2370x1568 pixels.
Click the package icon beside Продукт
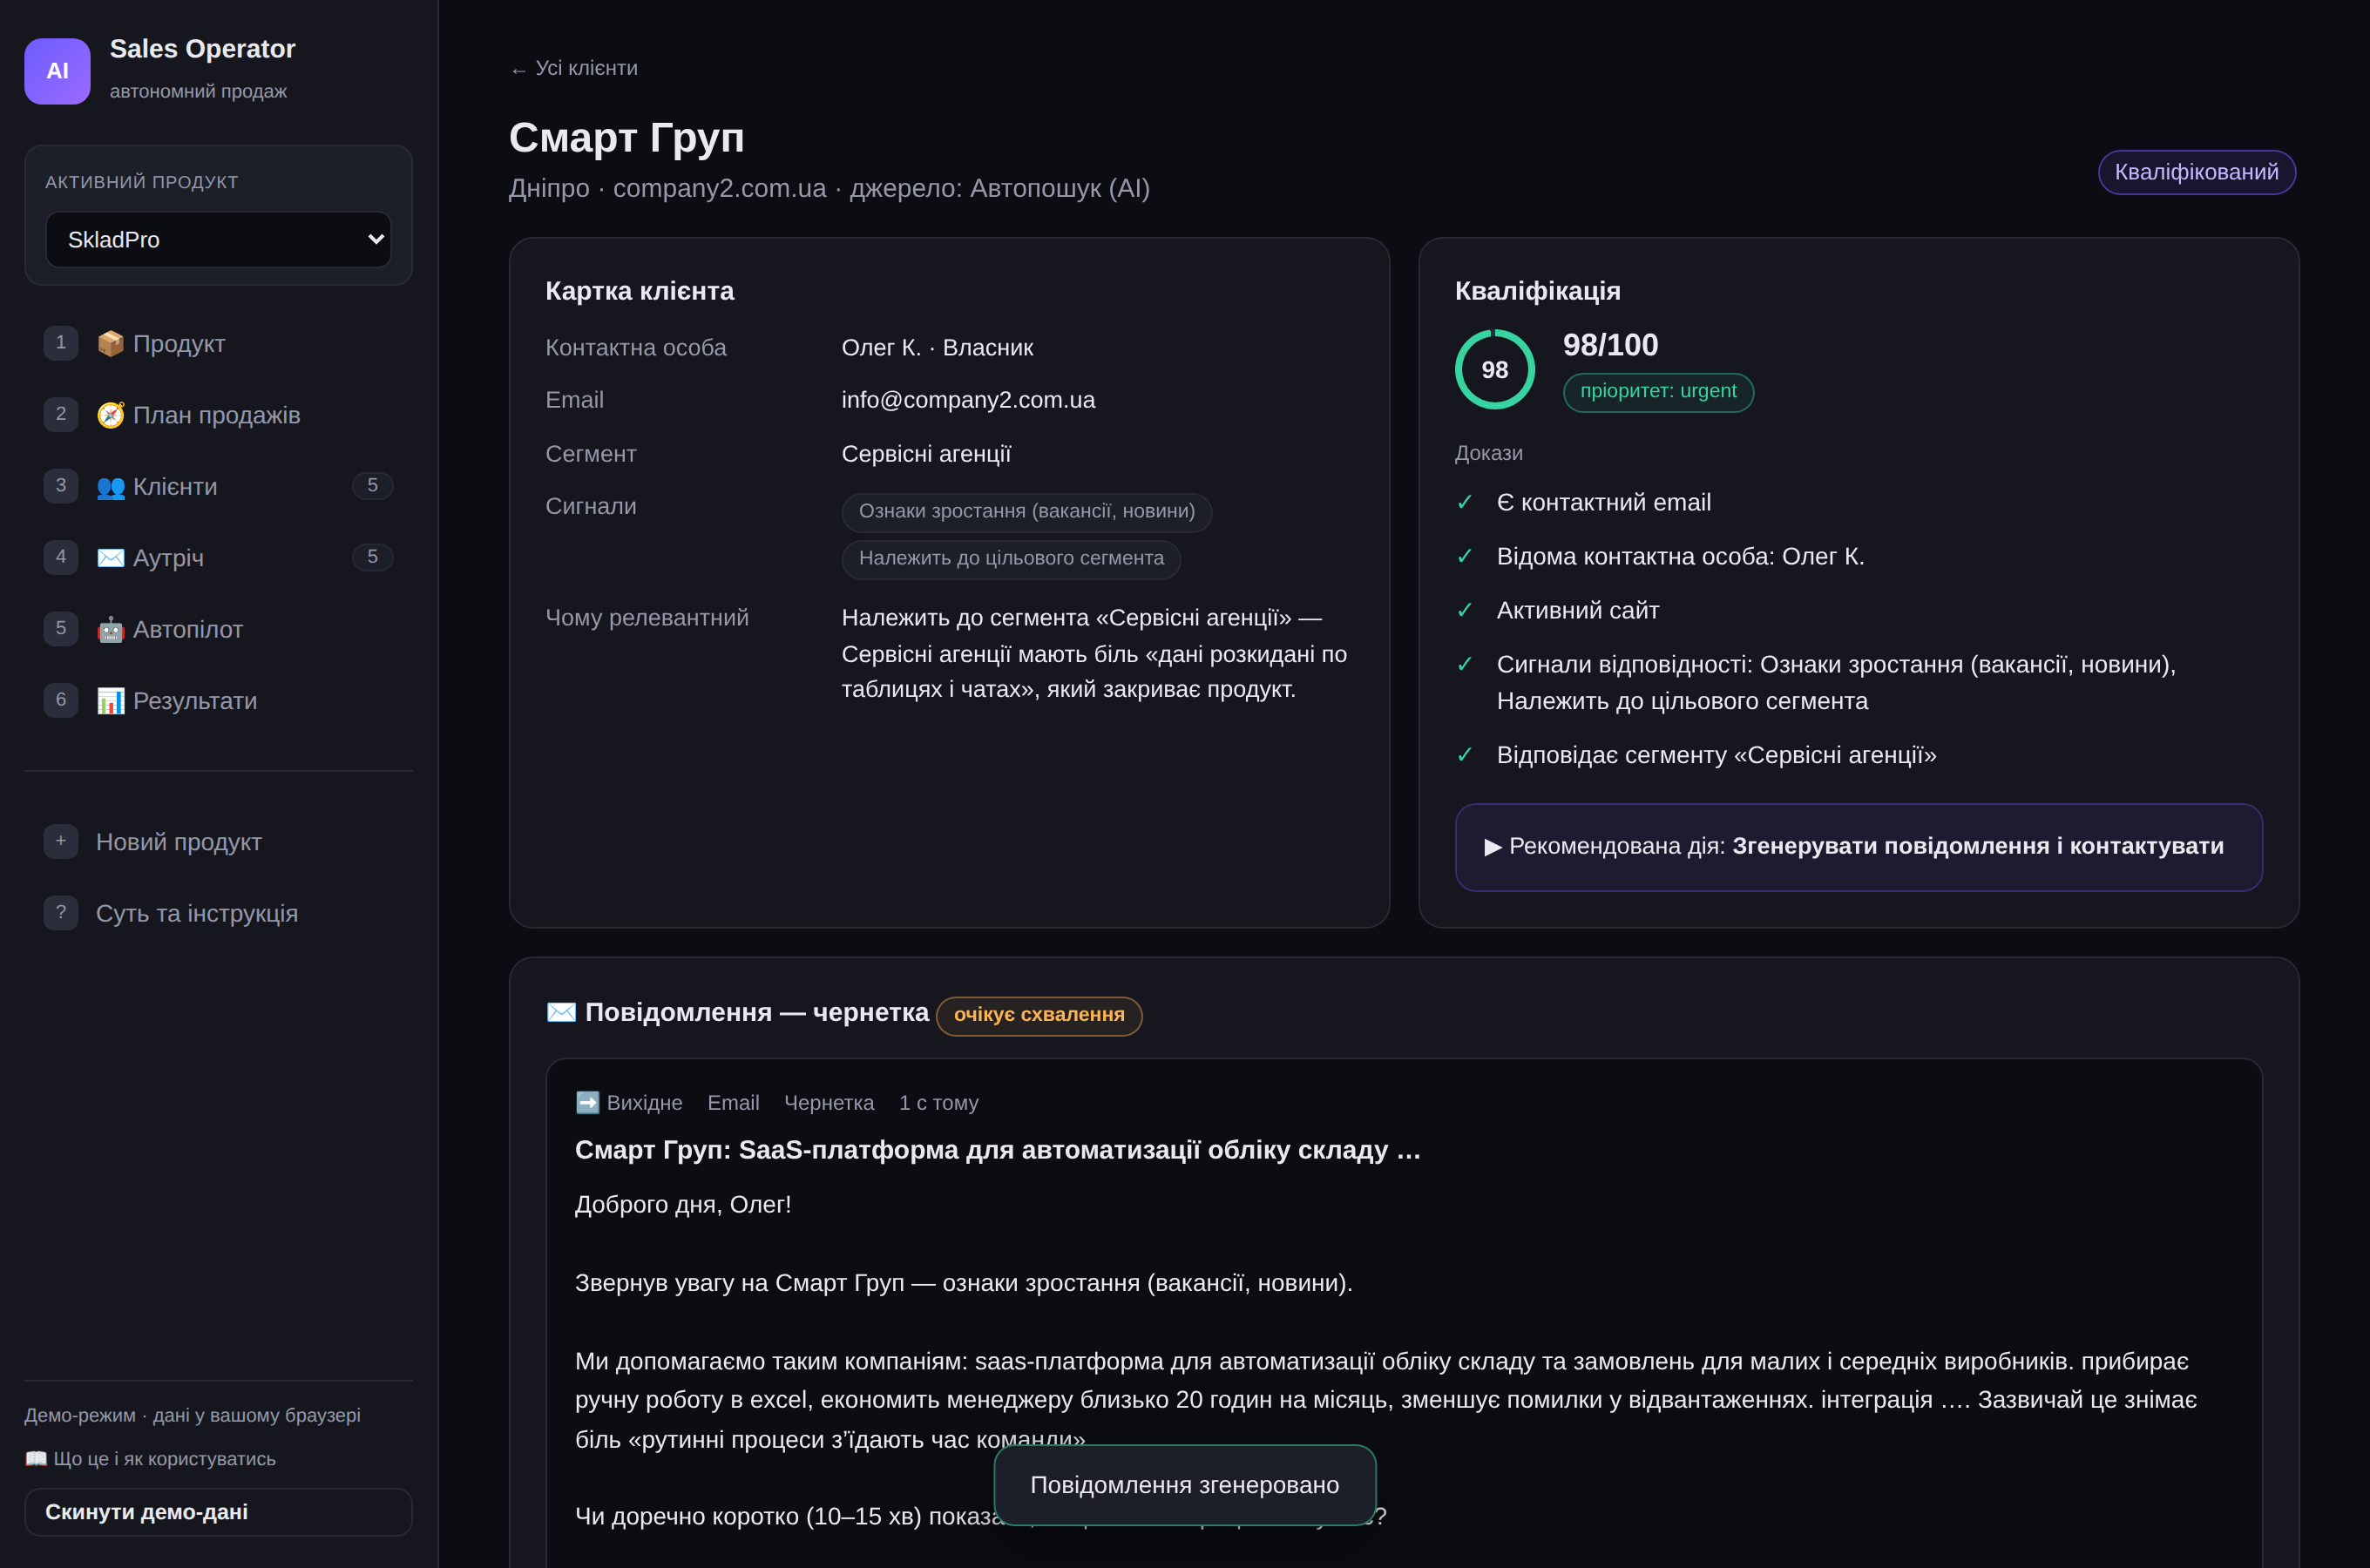coord(110,343)
